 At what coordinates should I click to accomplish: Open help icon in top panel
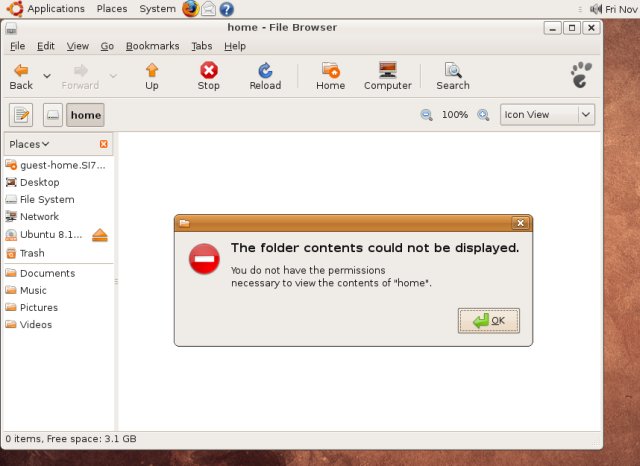227,9
